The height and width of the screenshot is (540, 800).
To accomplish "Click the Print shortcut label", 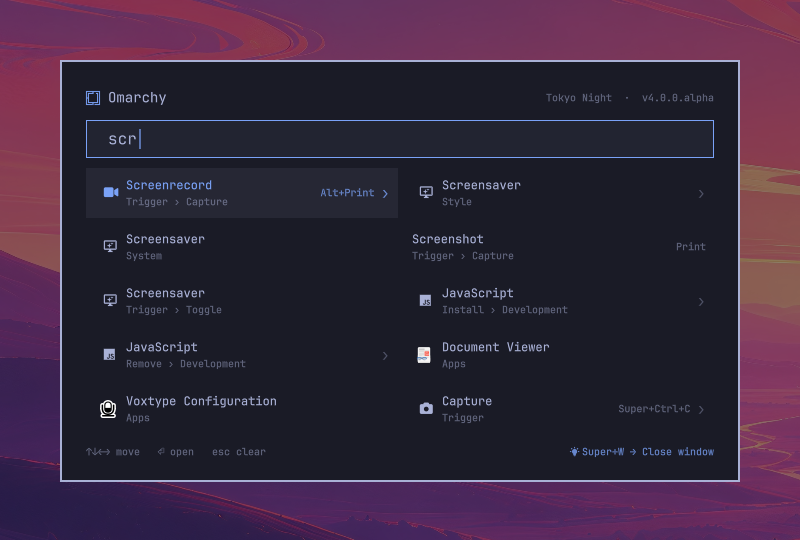I will (691, 247).
